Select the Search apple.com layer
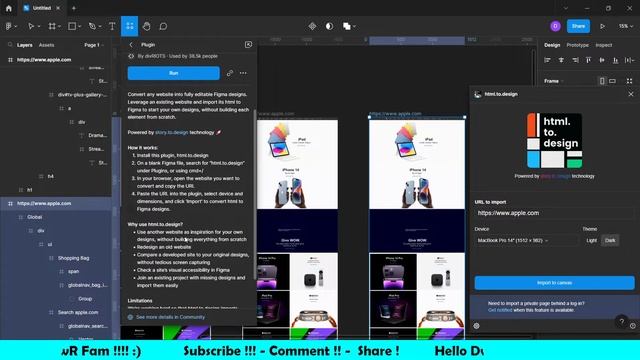This screenshot has height=360, width=640. point(78,312)
